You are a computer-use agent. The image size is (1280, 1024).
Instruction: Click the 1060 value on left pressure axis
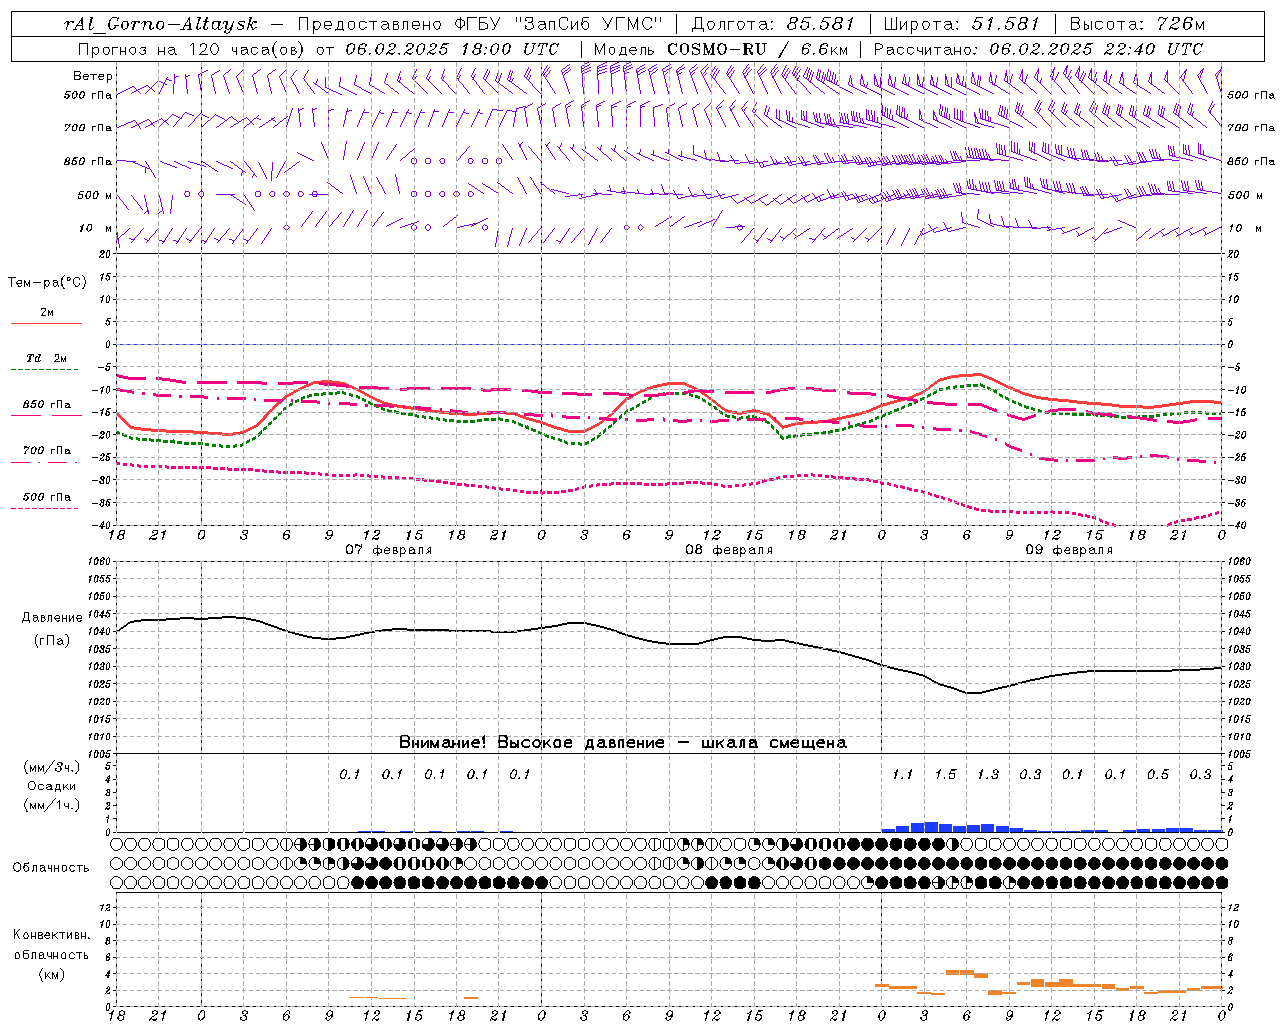[101, 562]
